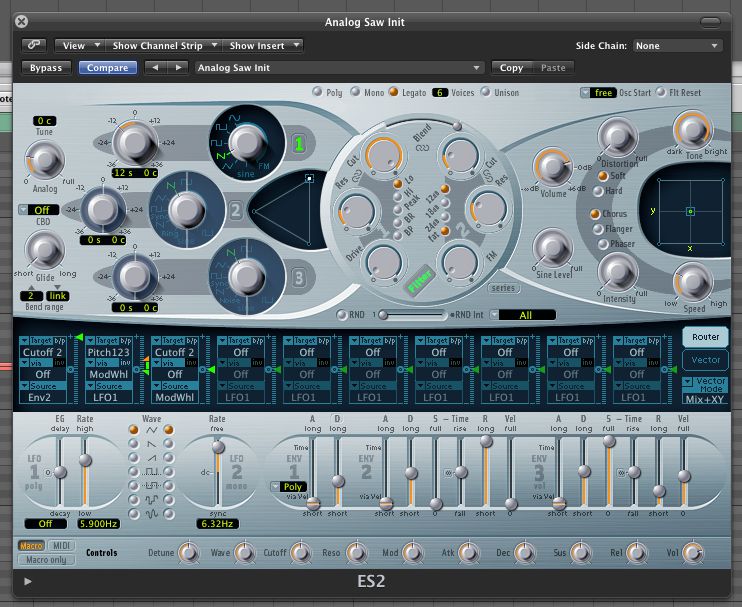Click the previous preset arrow
The image size is (742, 607).
pos(155,68)
